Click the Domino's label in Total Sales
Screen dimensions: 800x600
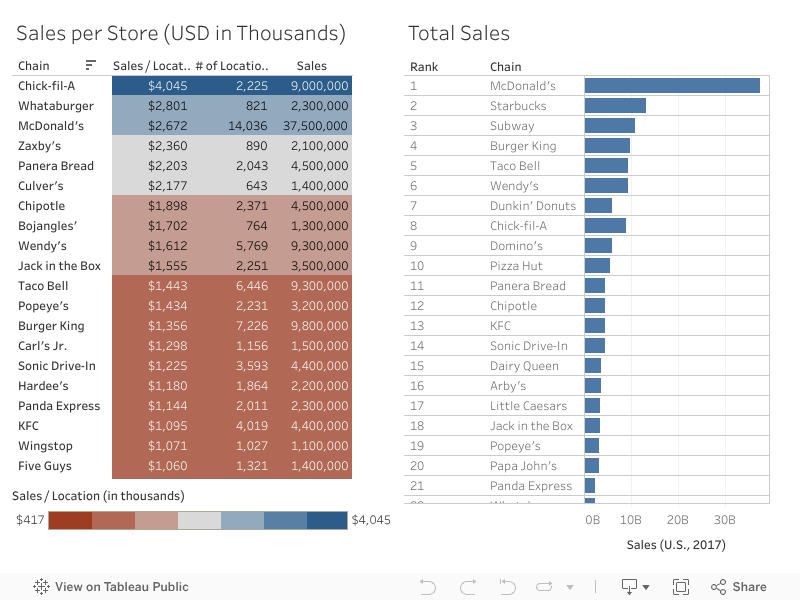click(x=516, y=245)
